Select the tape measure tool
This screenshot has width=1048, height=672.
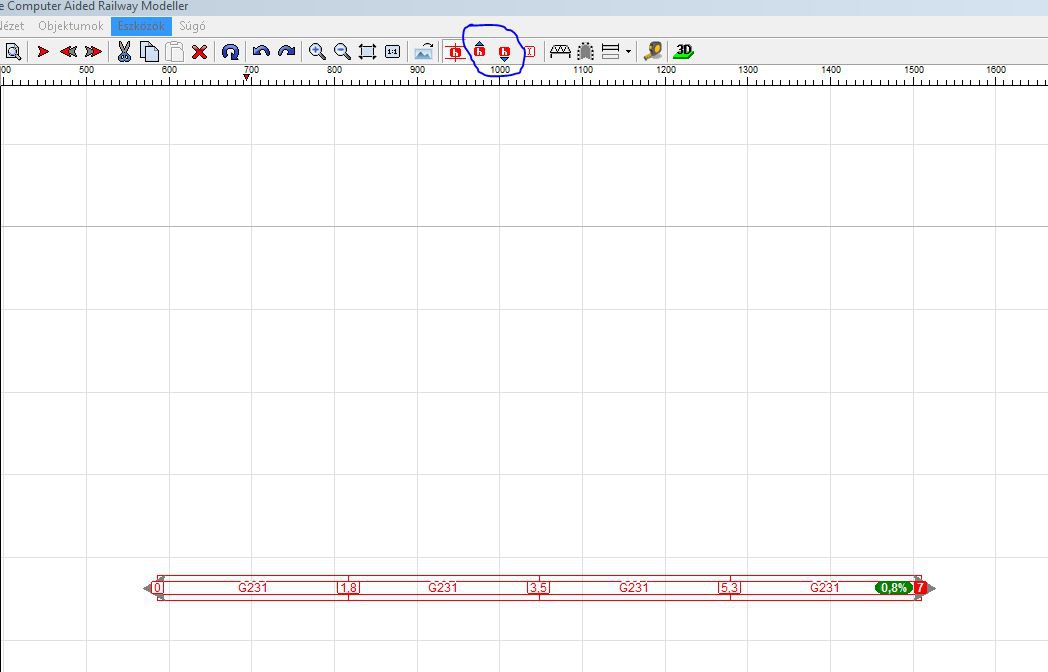(653, 51)
